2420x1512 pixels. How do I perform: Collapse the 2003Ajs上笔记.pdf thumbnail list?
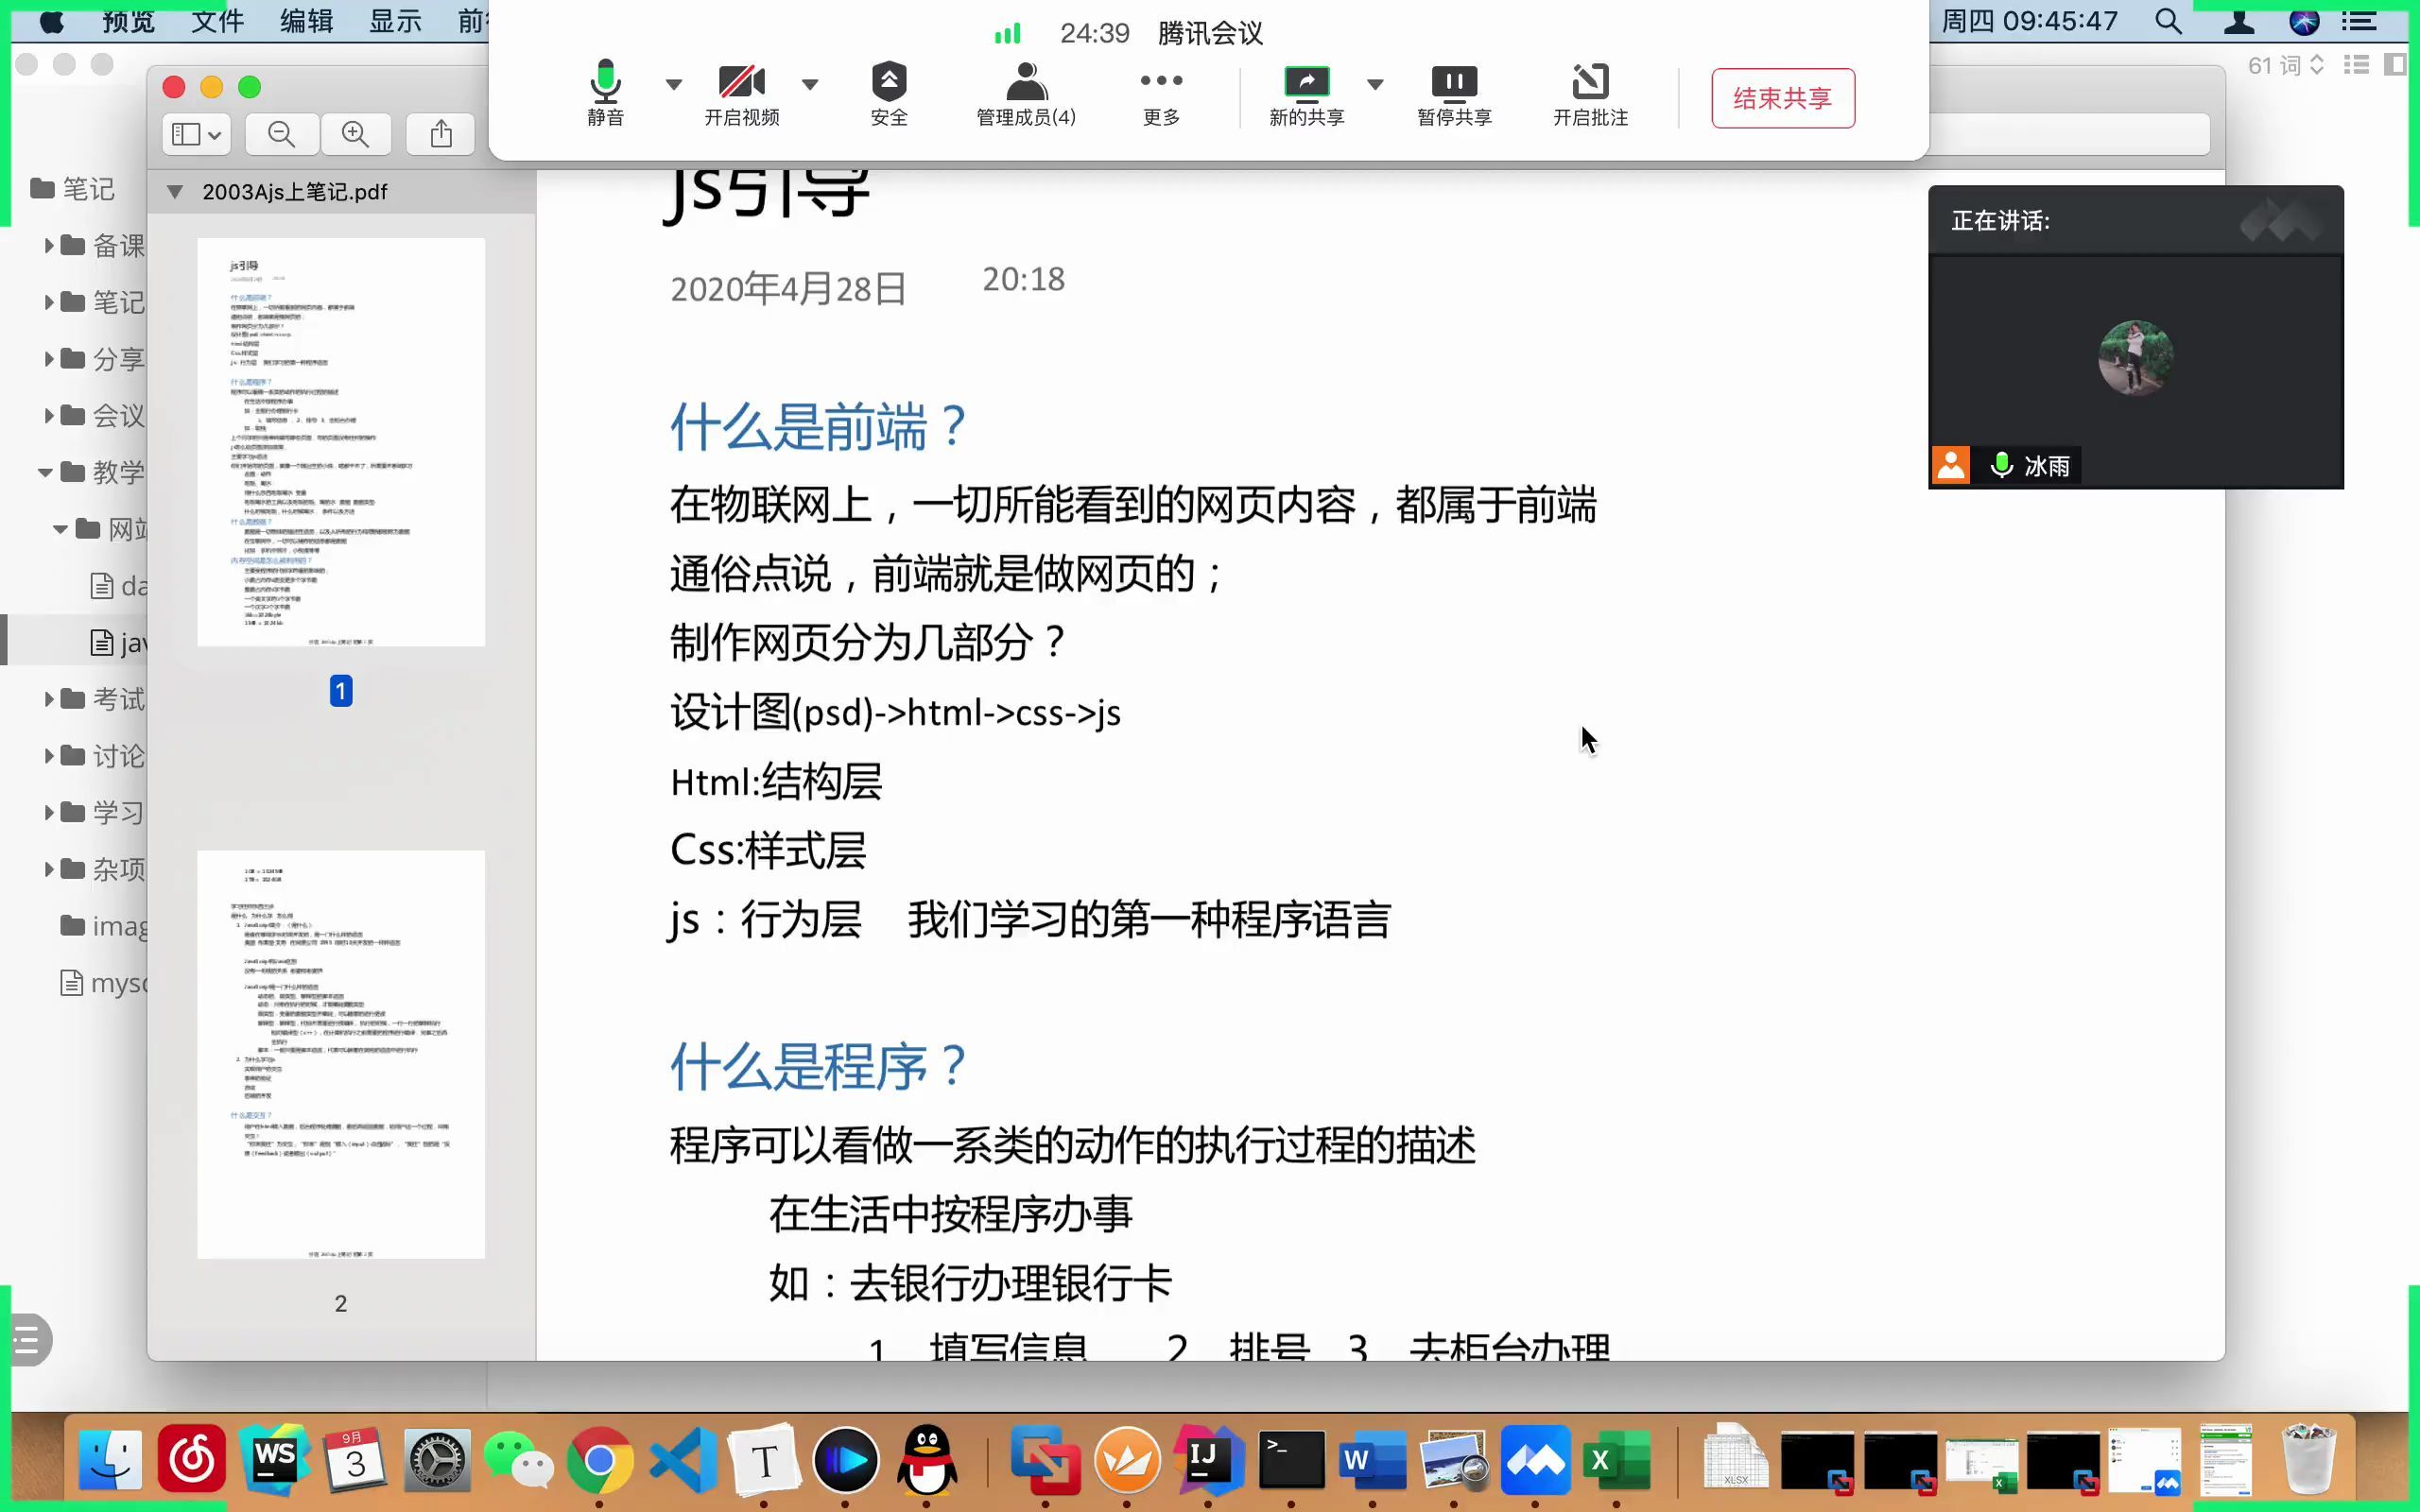pos(174,191)
